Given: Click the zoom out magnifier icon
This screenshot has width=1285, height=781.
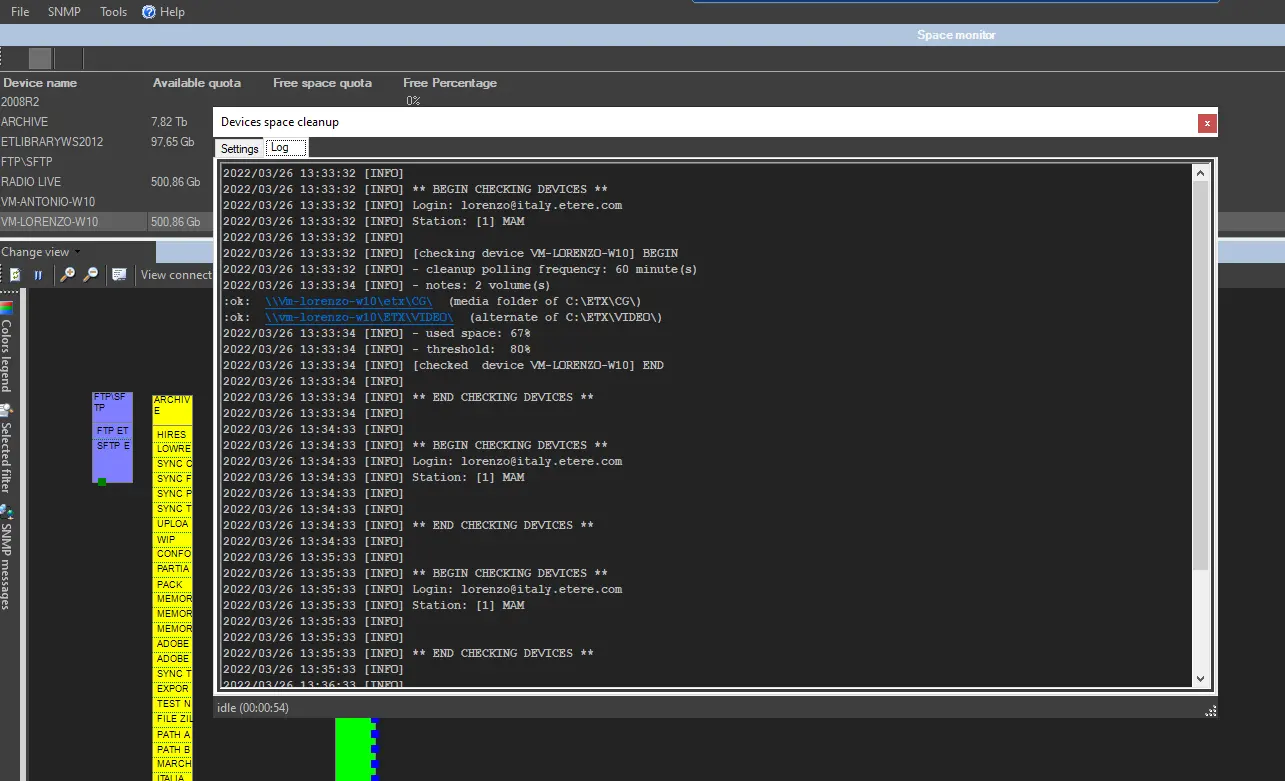Looking at the screenshot, I should (90, 275).
